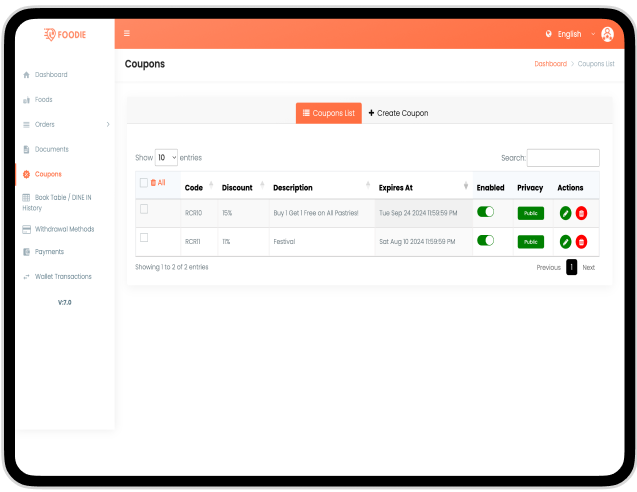This screenshot has height=492, width=637.
Task: Delete the RCR10 coupon with trash icon
Action: coord(581,213)
